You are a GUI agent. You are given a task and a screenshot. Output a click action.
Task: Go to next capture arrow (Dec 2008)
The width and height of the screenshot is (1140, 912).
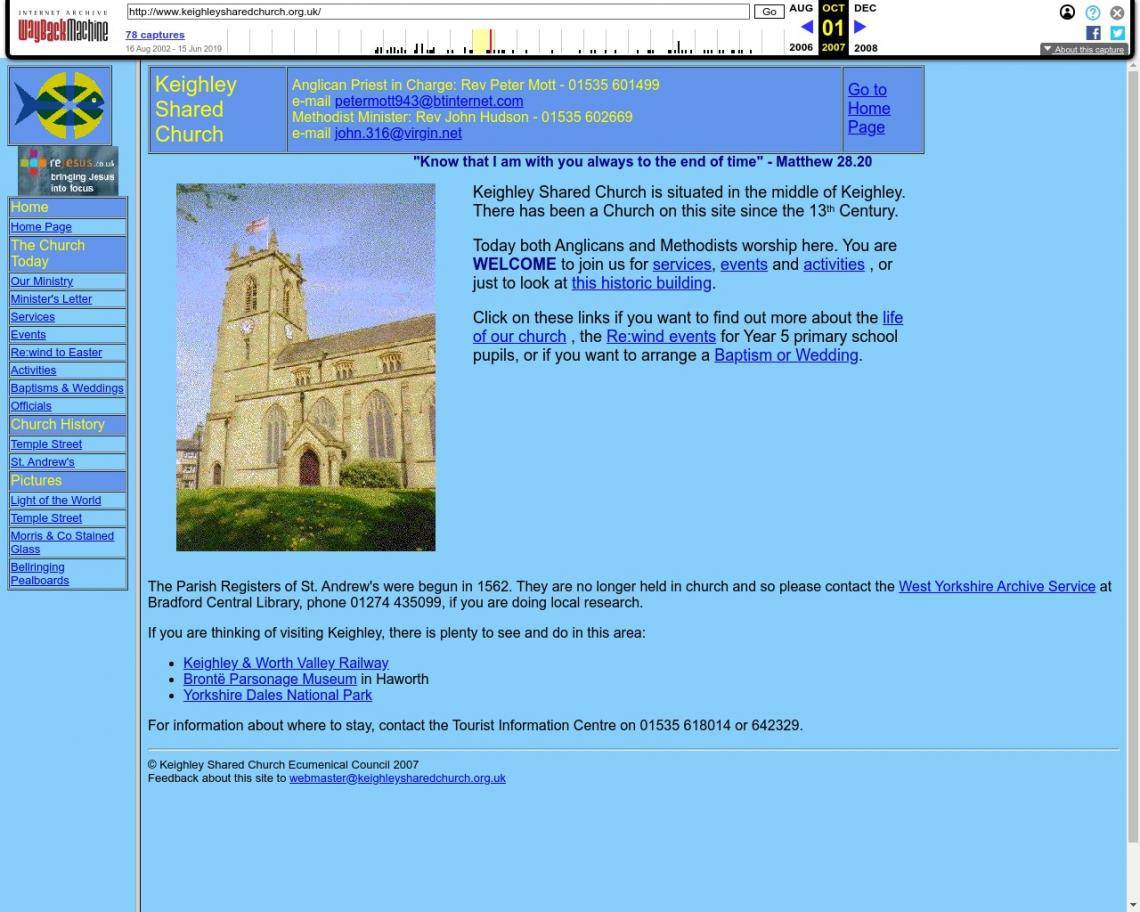tap(860, 27)
